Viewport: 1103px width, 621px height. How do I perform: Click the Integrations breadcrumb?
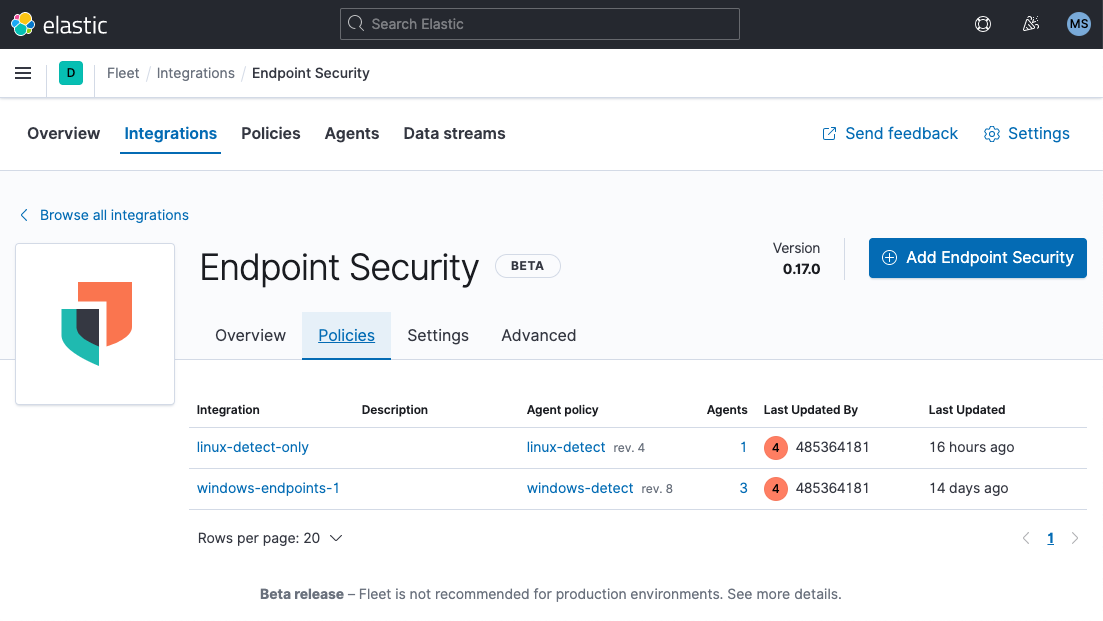pyautogui.click(x=196, y=73)
